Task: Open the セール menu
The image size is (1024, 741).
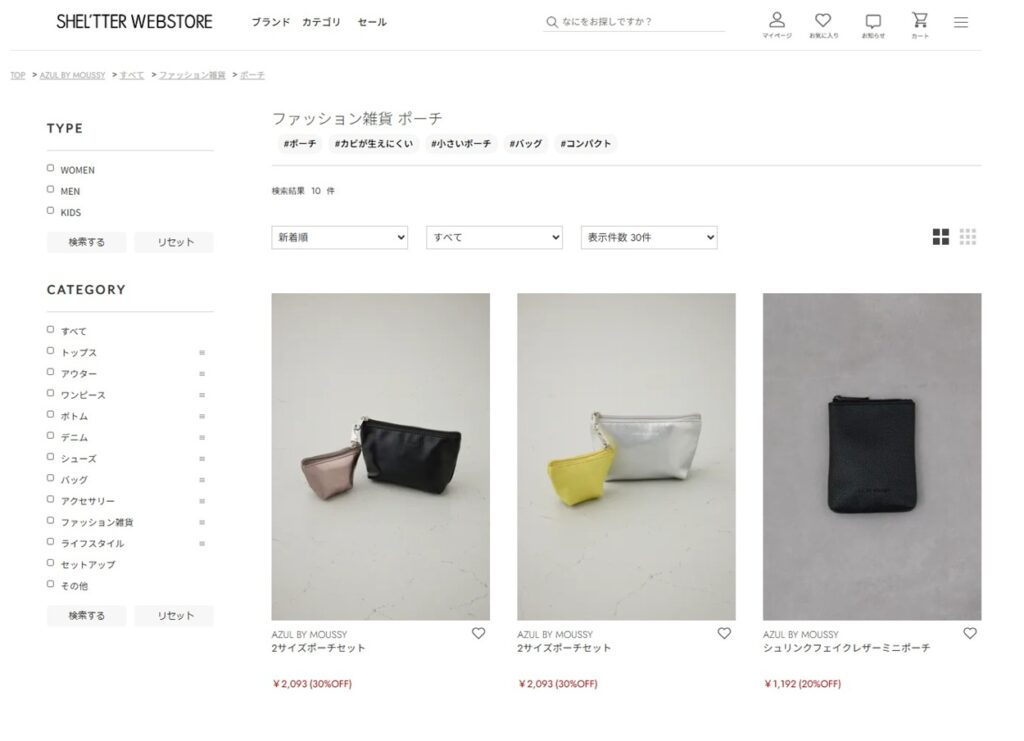Action: pos(372,22)
